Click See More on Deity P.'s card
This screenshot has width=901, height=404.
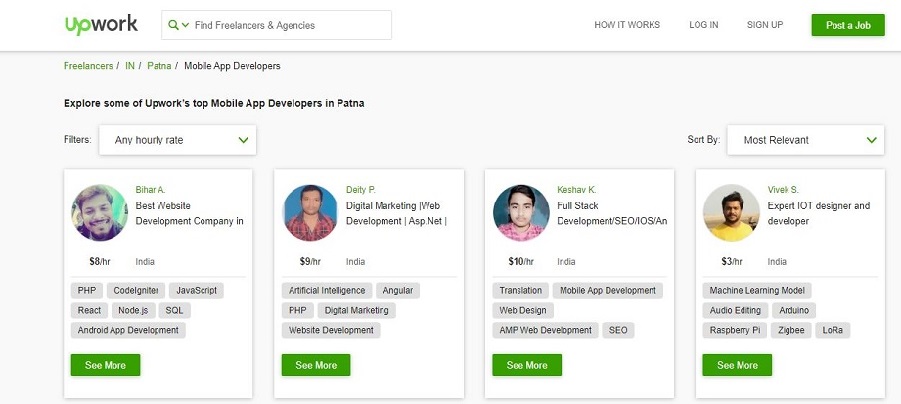pos(316,365)
